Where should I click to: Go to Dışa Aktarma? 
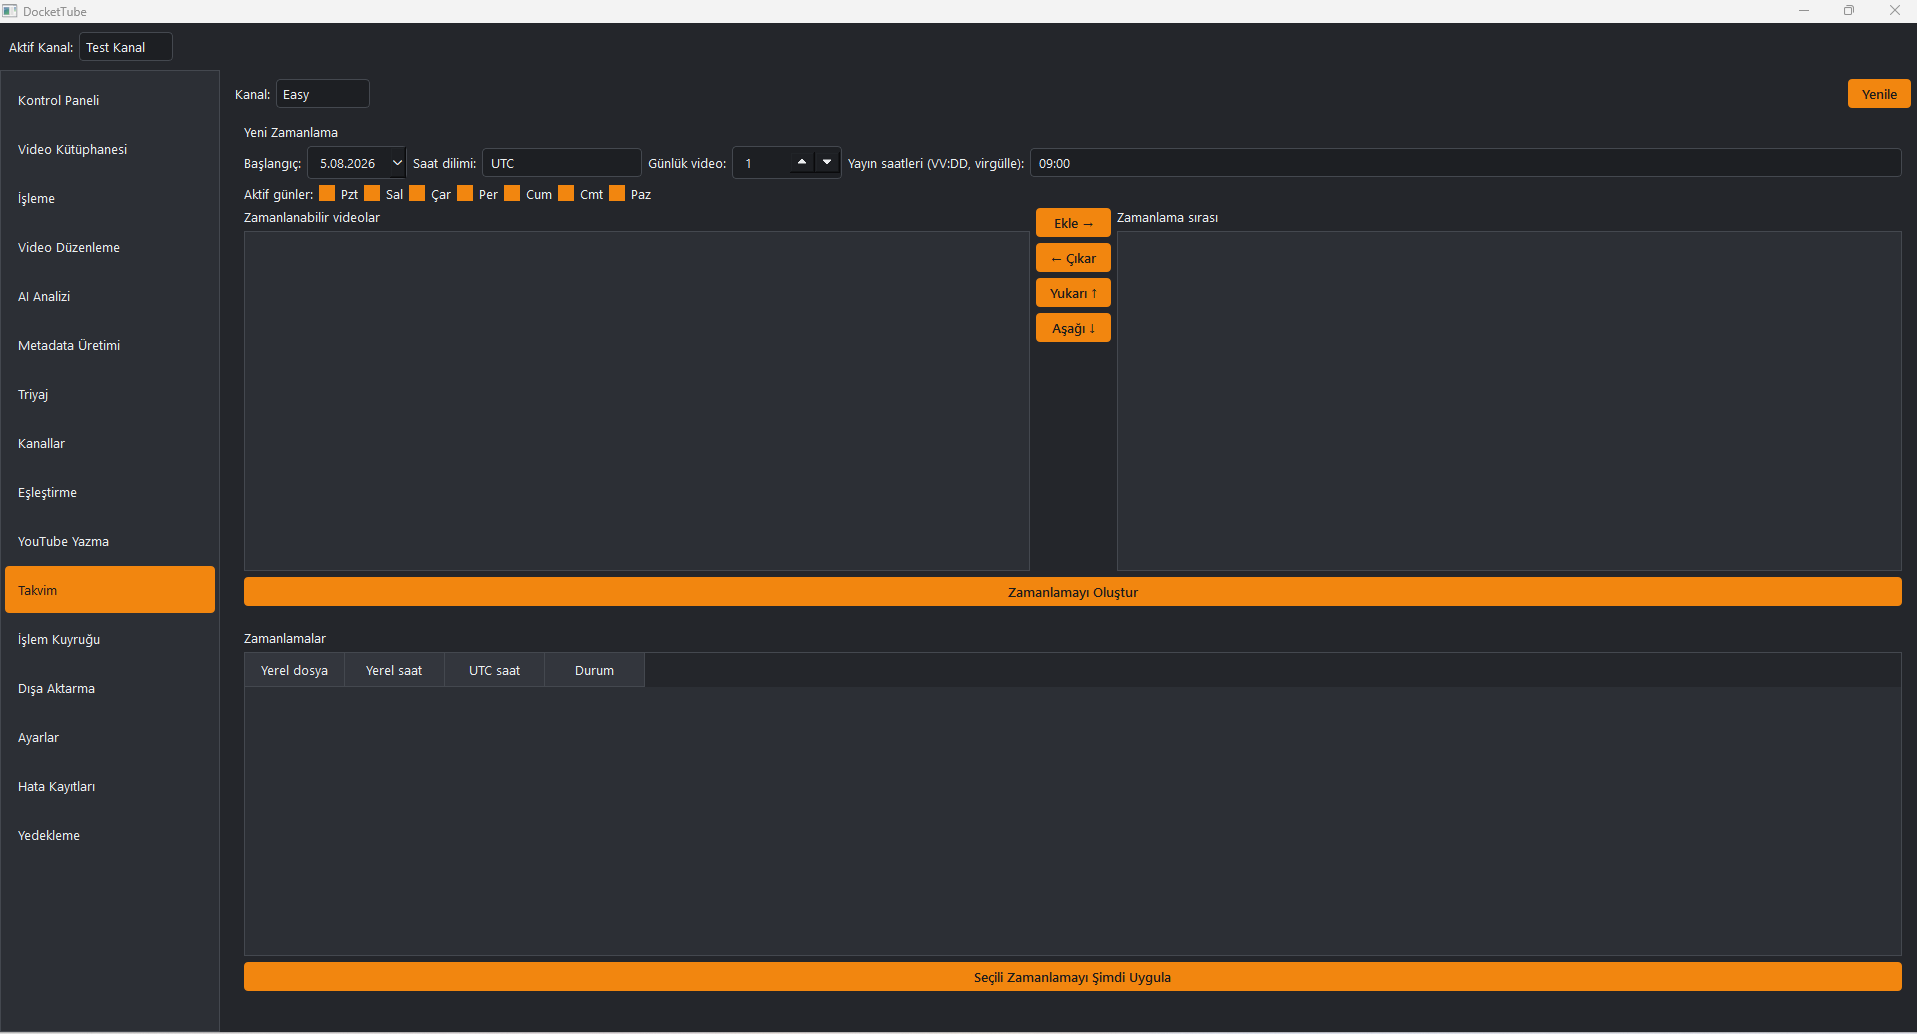(110, 688)
